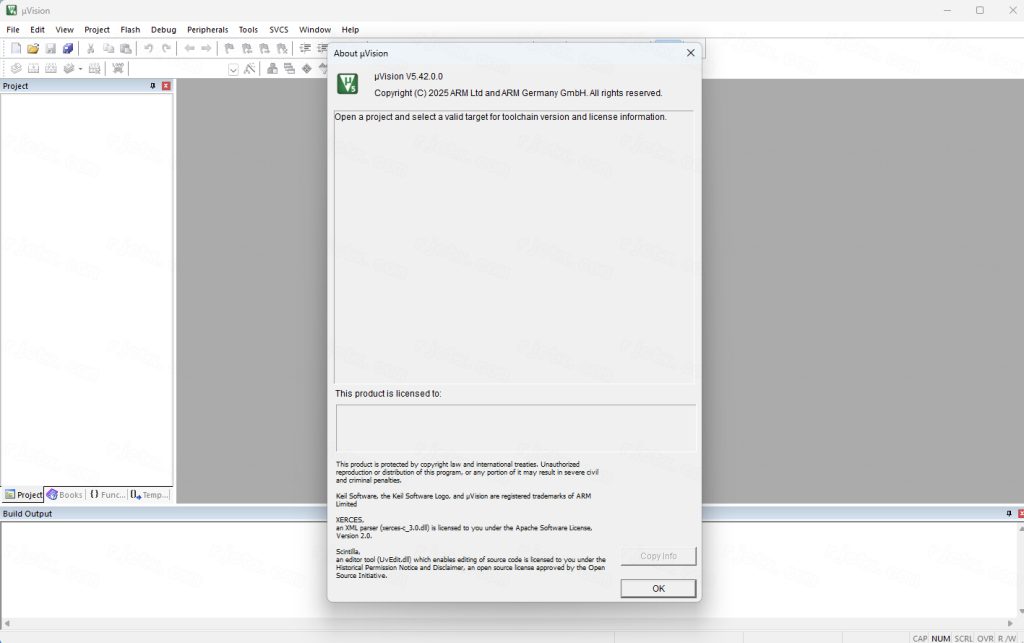The image size is (1024, 643).
Task: Open Options for Target wand icon
Action: pyautogui.click(x=249, y=68)
